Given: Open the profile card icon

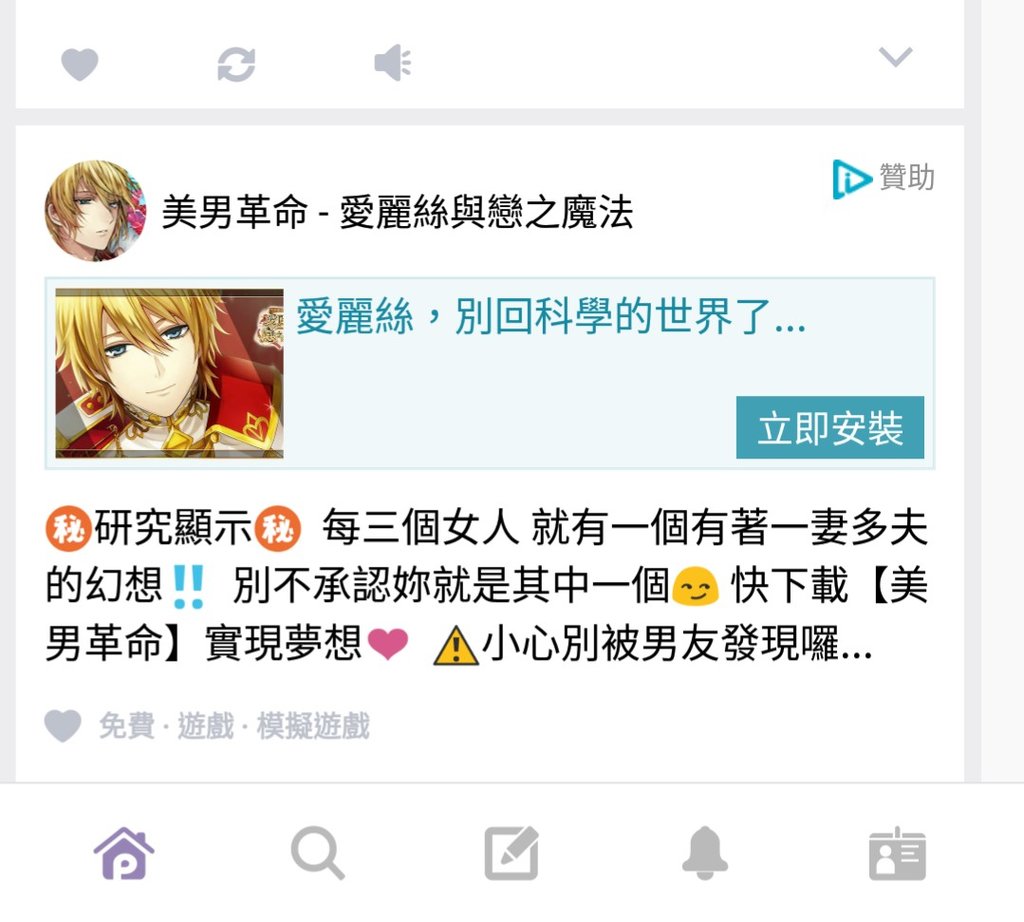Looking at the screenshot, I should pyautogui.click(x=897, y=854).
